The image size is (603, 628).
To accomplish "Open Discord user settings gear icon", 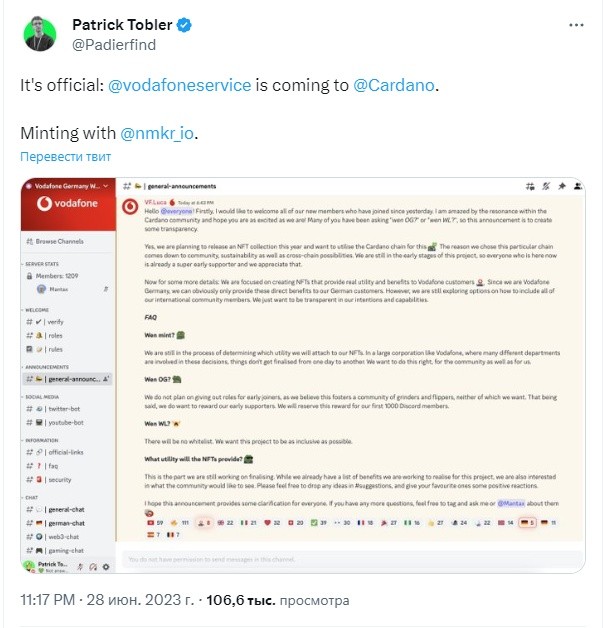I will coord(106,567).
